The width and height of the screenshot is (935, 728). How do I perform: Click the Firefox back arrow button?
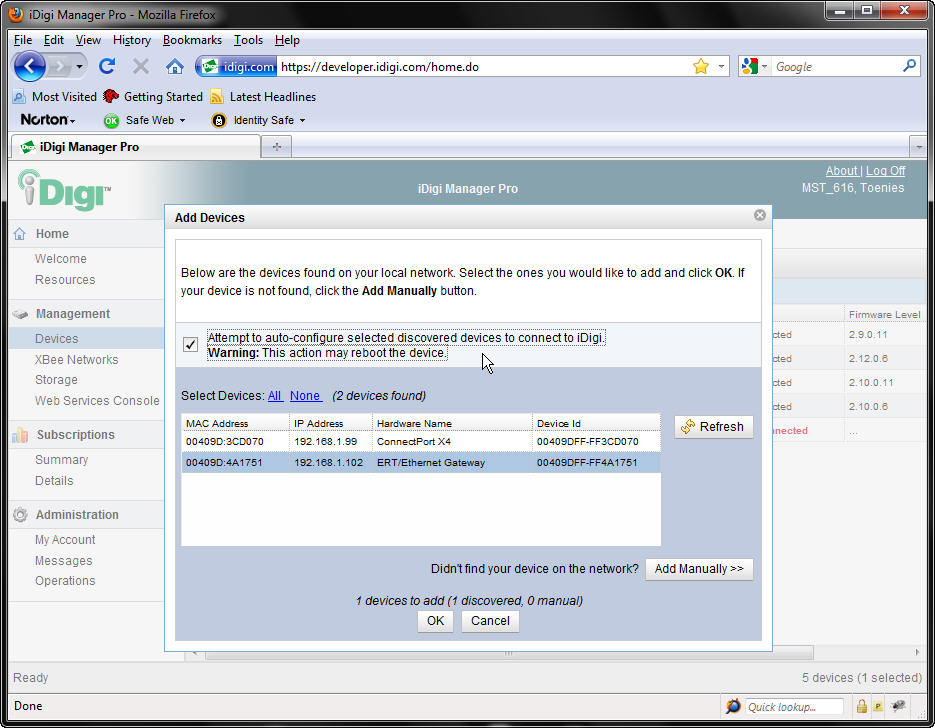point(30,66)
